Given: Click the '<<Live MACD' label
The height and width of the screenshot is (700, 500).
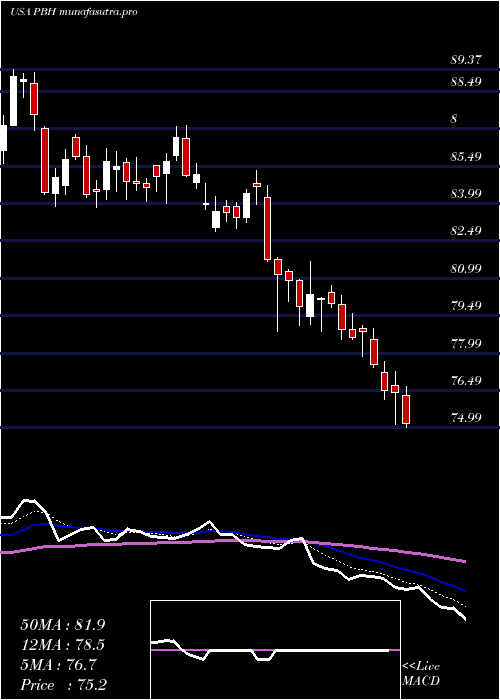Looking at the screenshot, I should click(421, 674).
